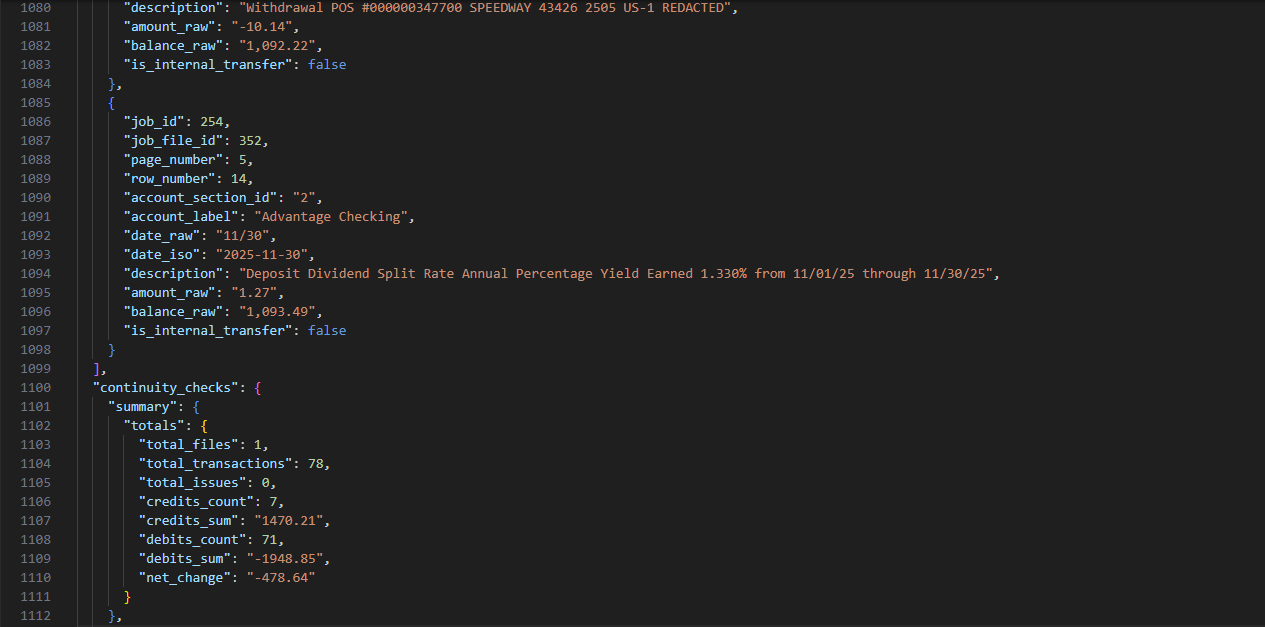The image size is (1265, 627).
Task: Place cursor on the "date_iso" value 2025-11-30
Action: [x=254, y=254]
